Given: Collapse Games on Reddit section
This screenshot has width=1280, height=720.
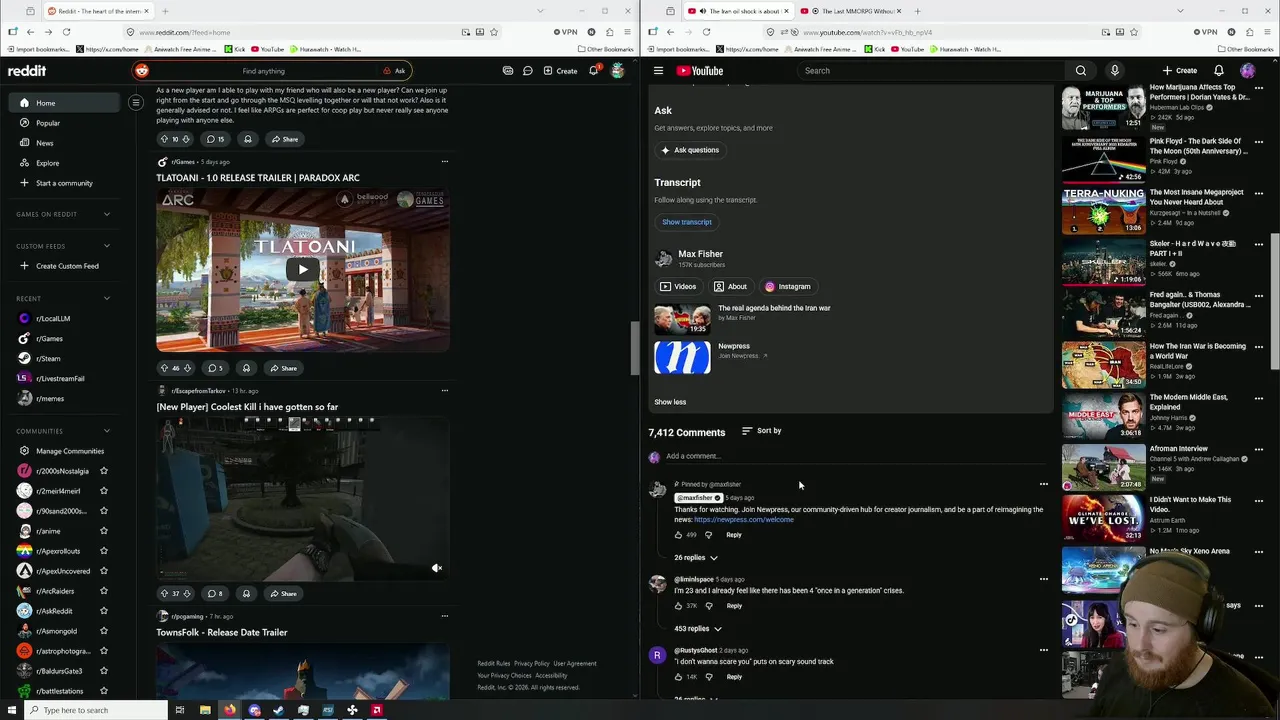Looking at the screenshot, I should (x=107, y=214).
